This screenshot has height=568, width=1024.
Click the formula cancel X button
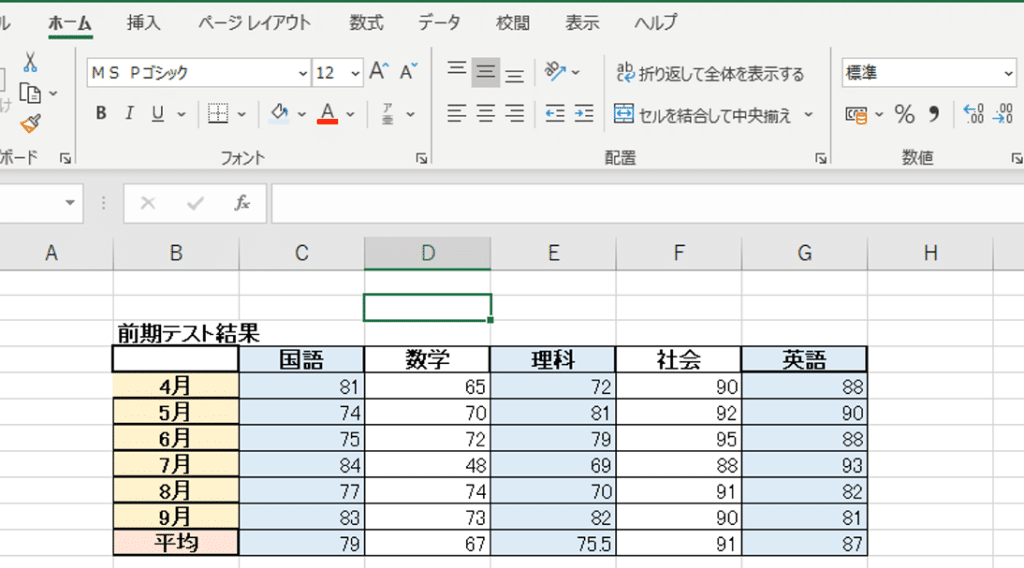point(148,203)
